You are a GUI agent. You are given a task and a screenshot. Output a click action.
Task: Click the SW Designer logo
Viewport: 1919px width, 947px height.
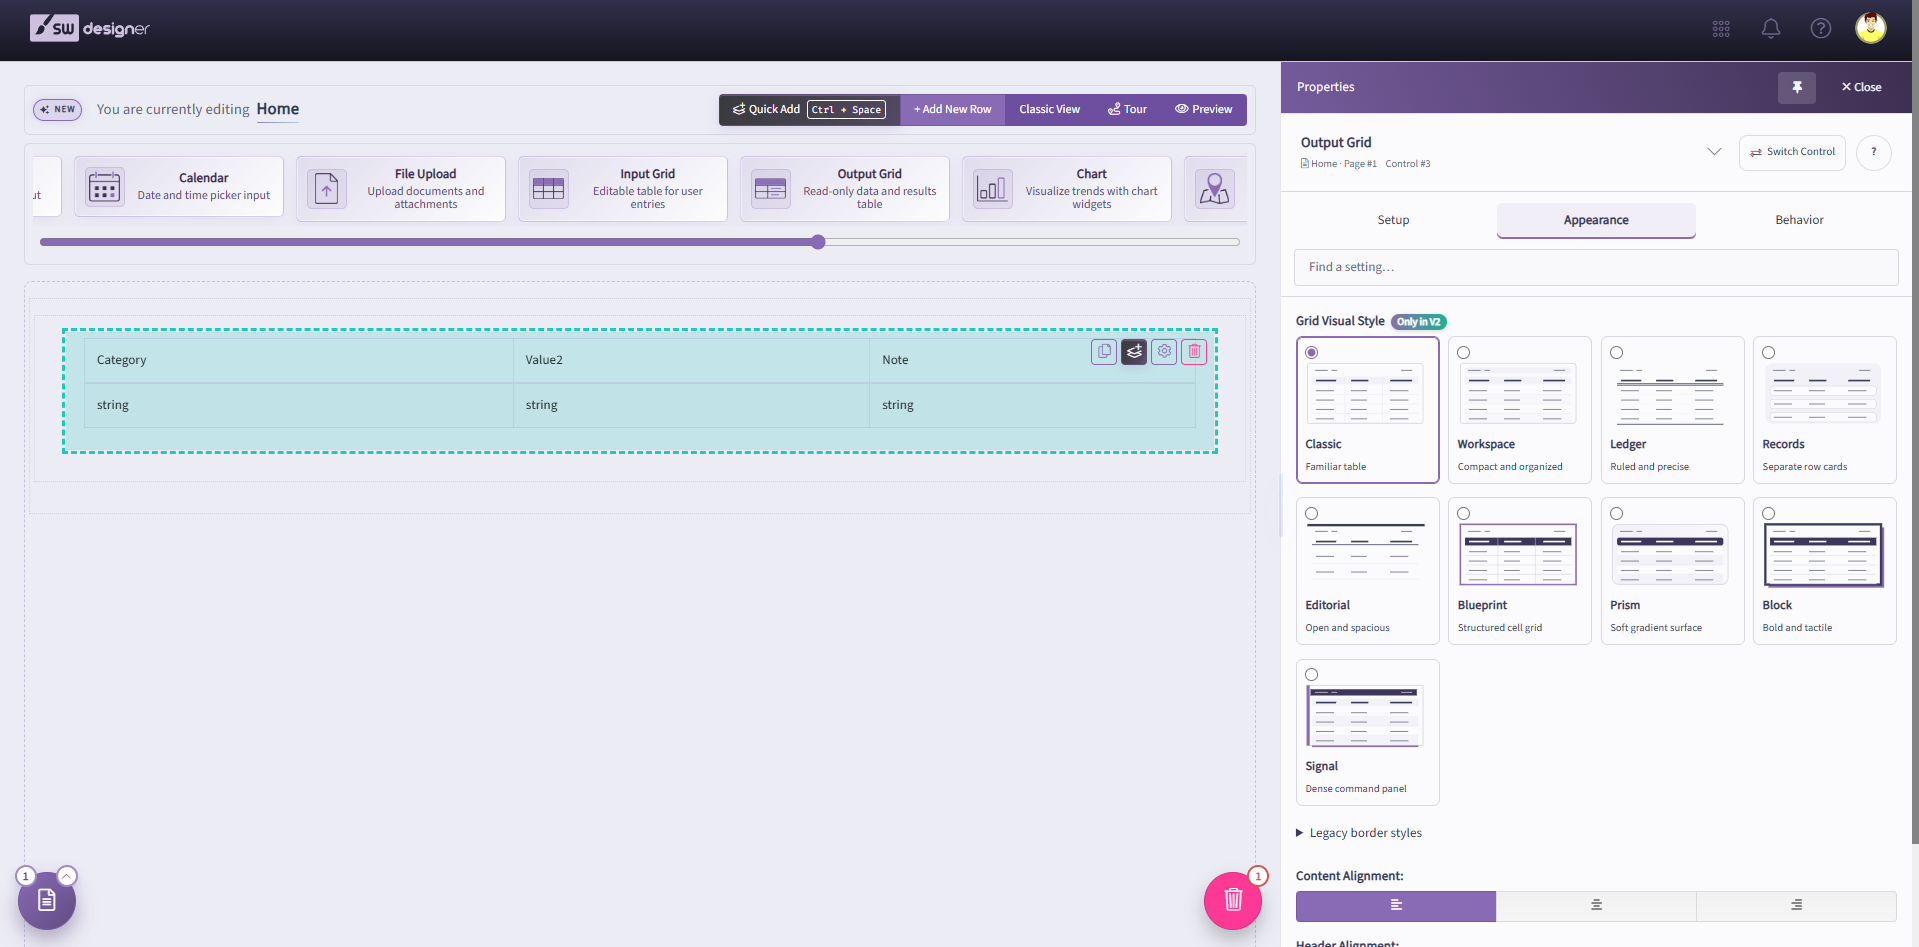click(x=90, y=28)
